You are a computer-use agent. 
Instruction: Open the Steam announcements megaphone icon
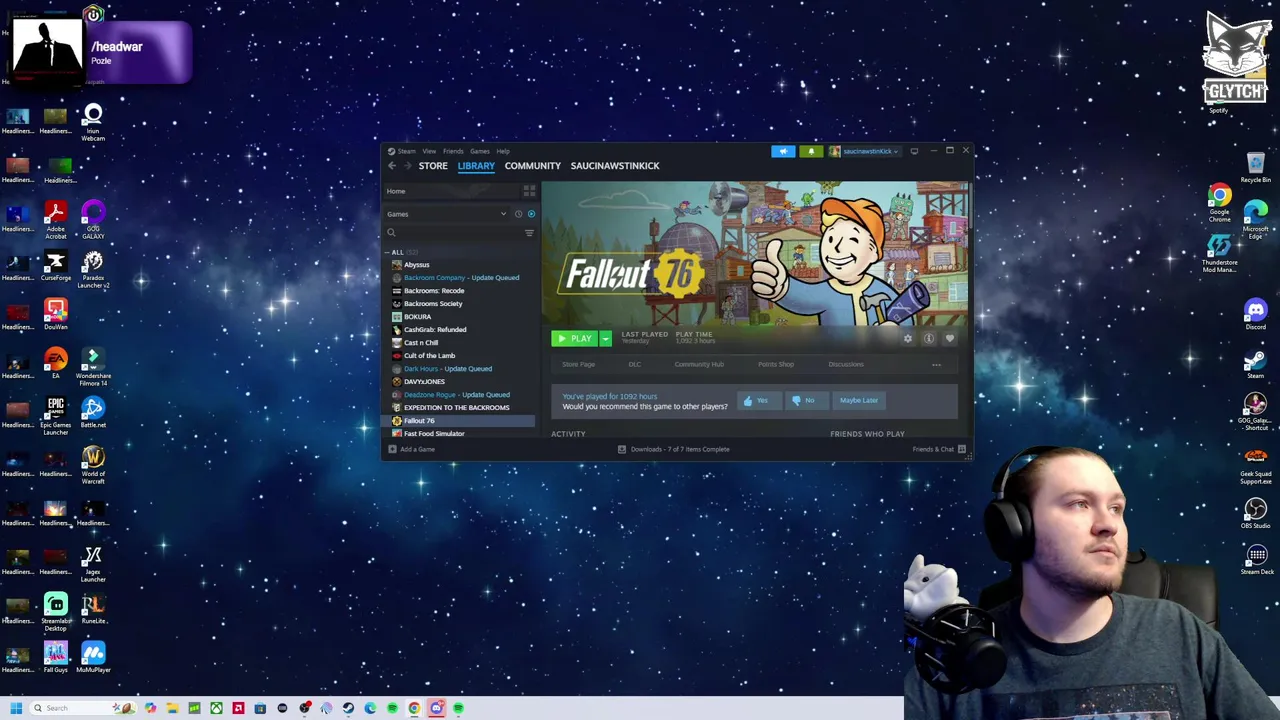click(x=783, y=151)
